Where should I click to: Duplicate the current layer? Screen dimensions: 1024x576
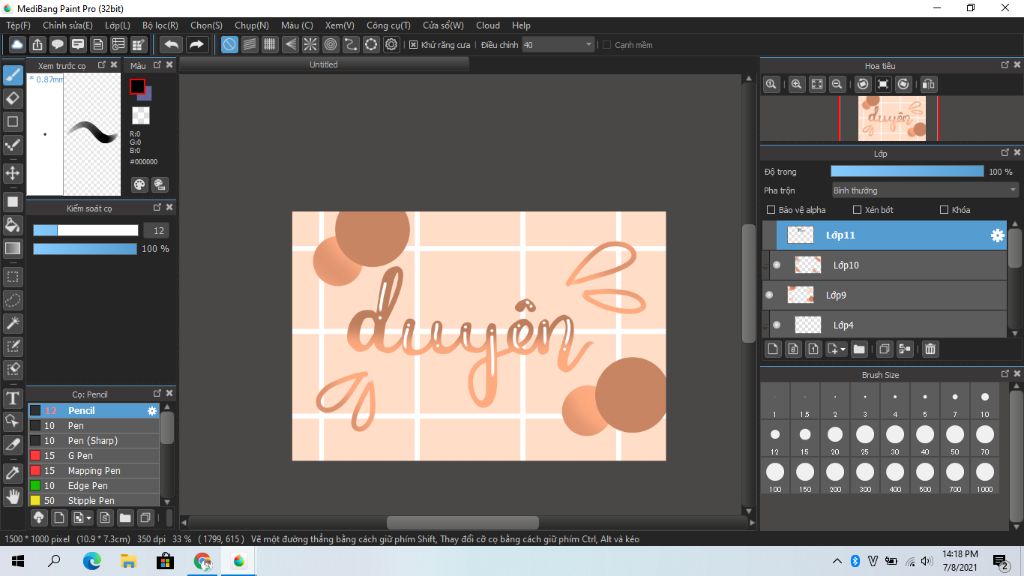[x=884, y=349]
